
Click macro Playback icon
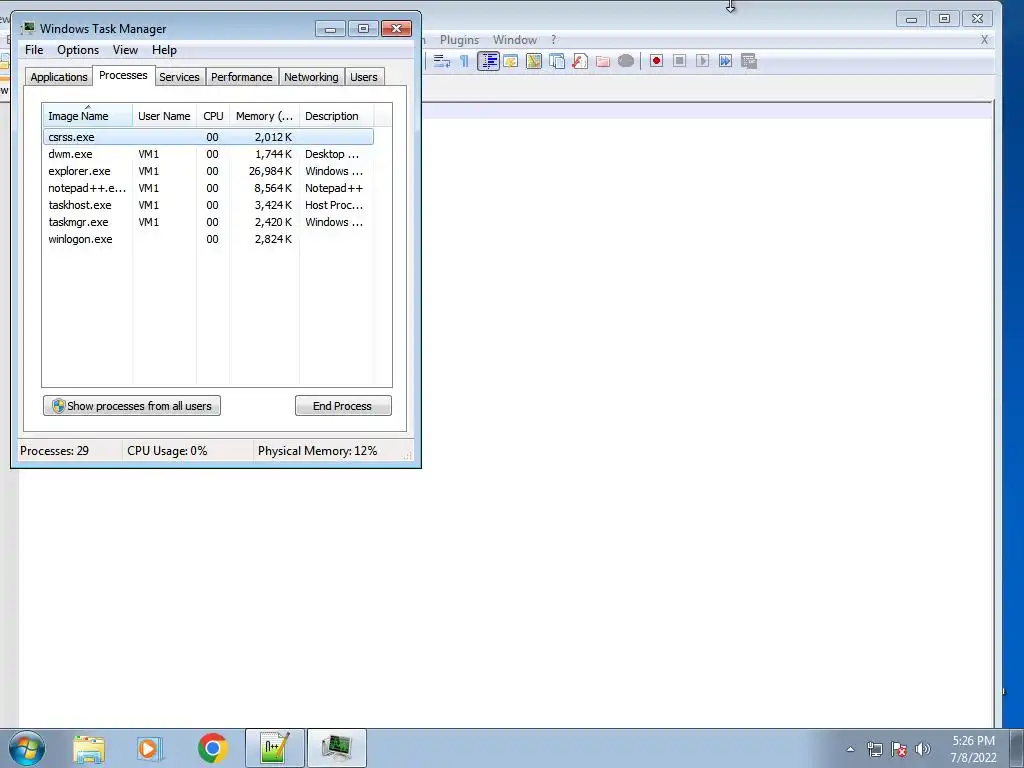[x=702, y=61]
